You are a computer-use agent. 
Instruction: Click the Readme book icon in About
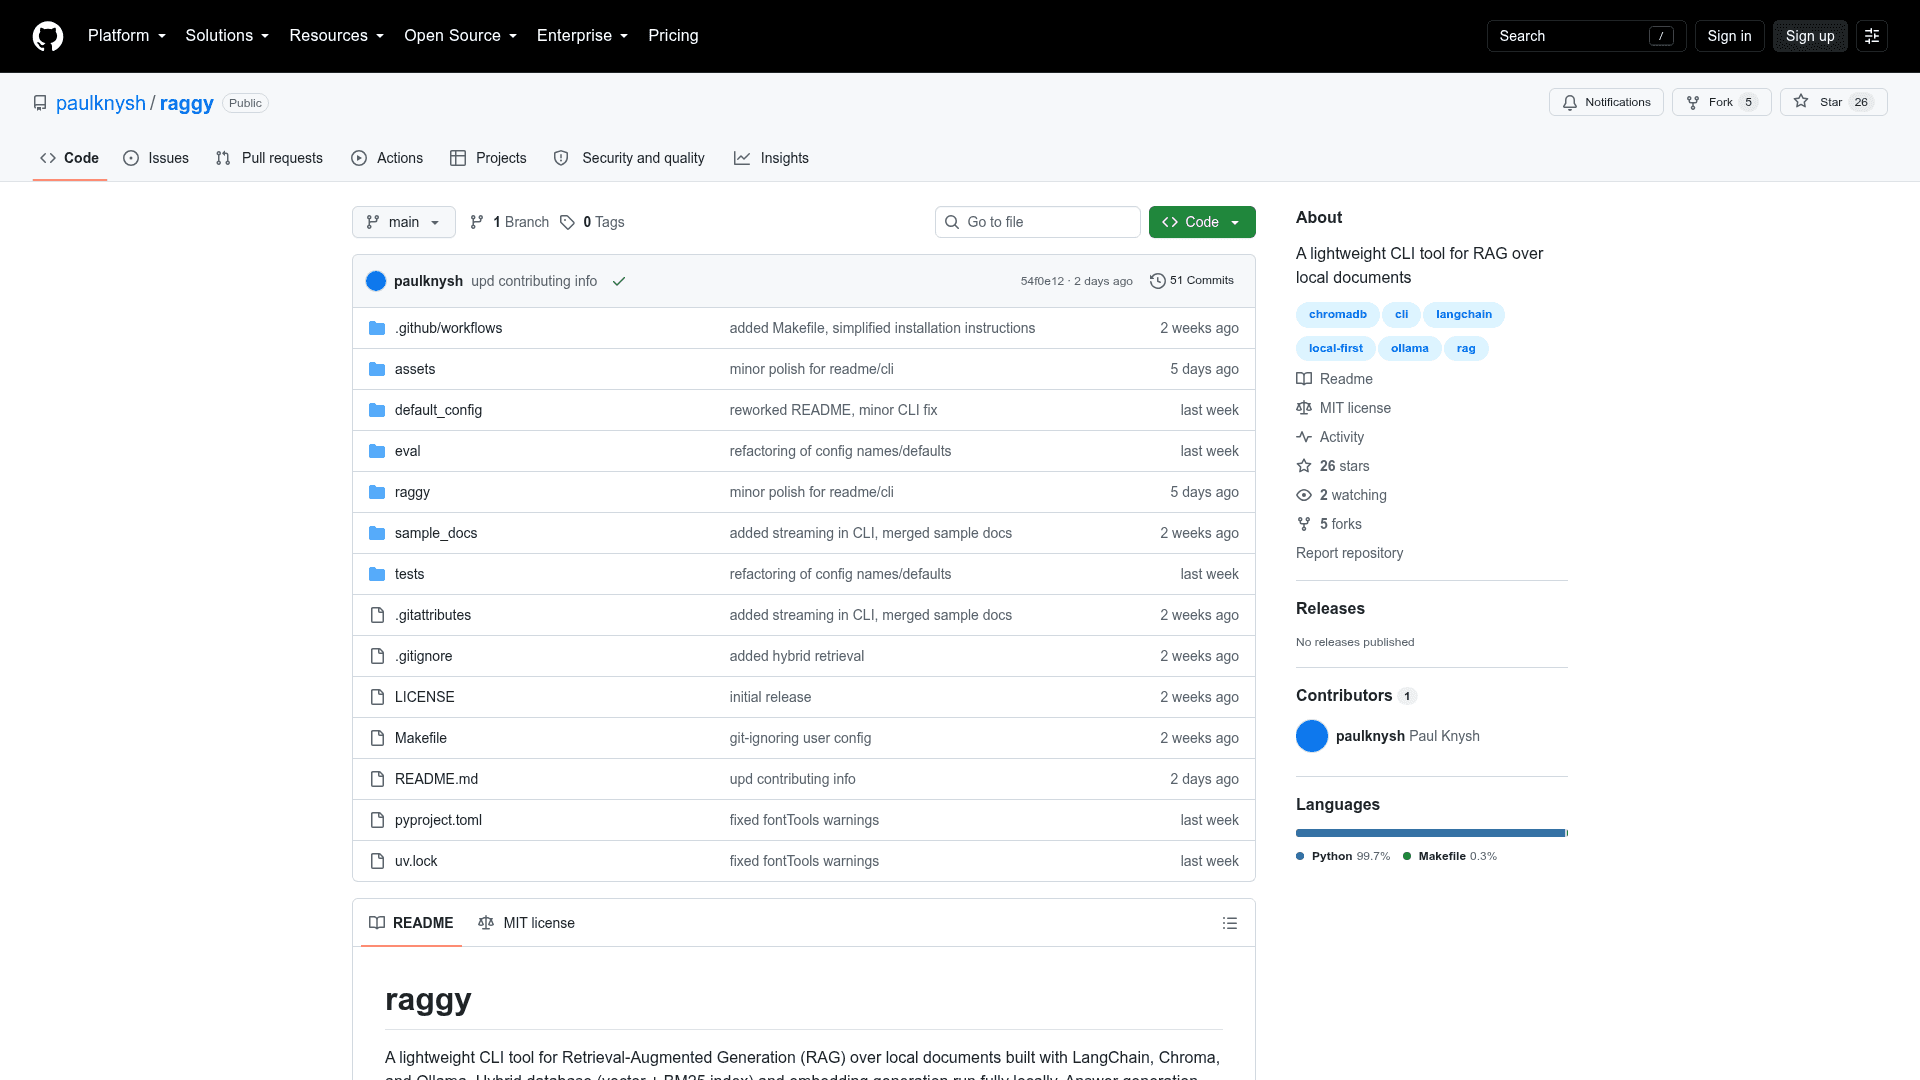point(1304,379)
